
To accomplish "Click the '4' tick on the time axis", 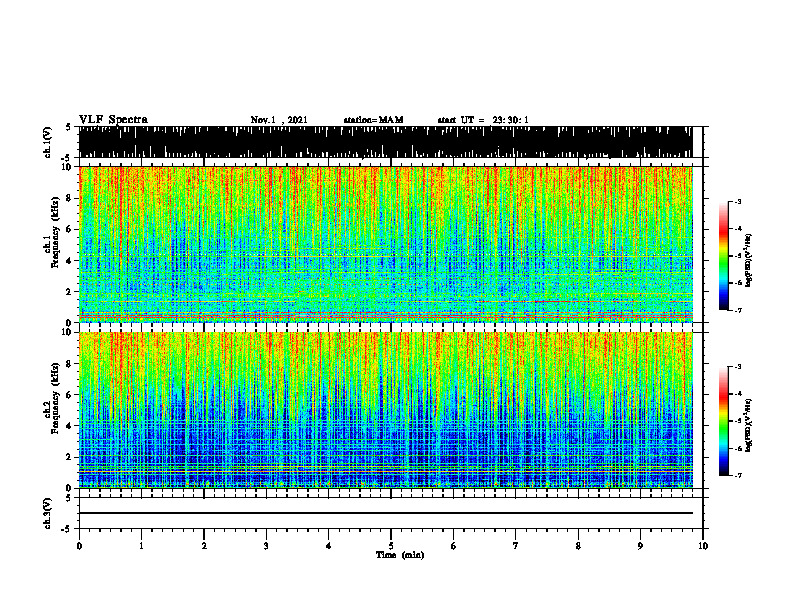I will (329, 546).
